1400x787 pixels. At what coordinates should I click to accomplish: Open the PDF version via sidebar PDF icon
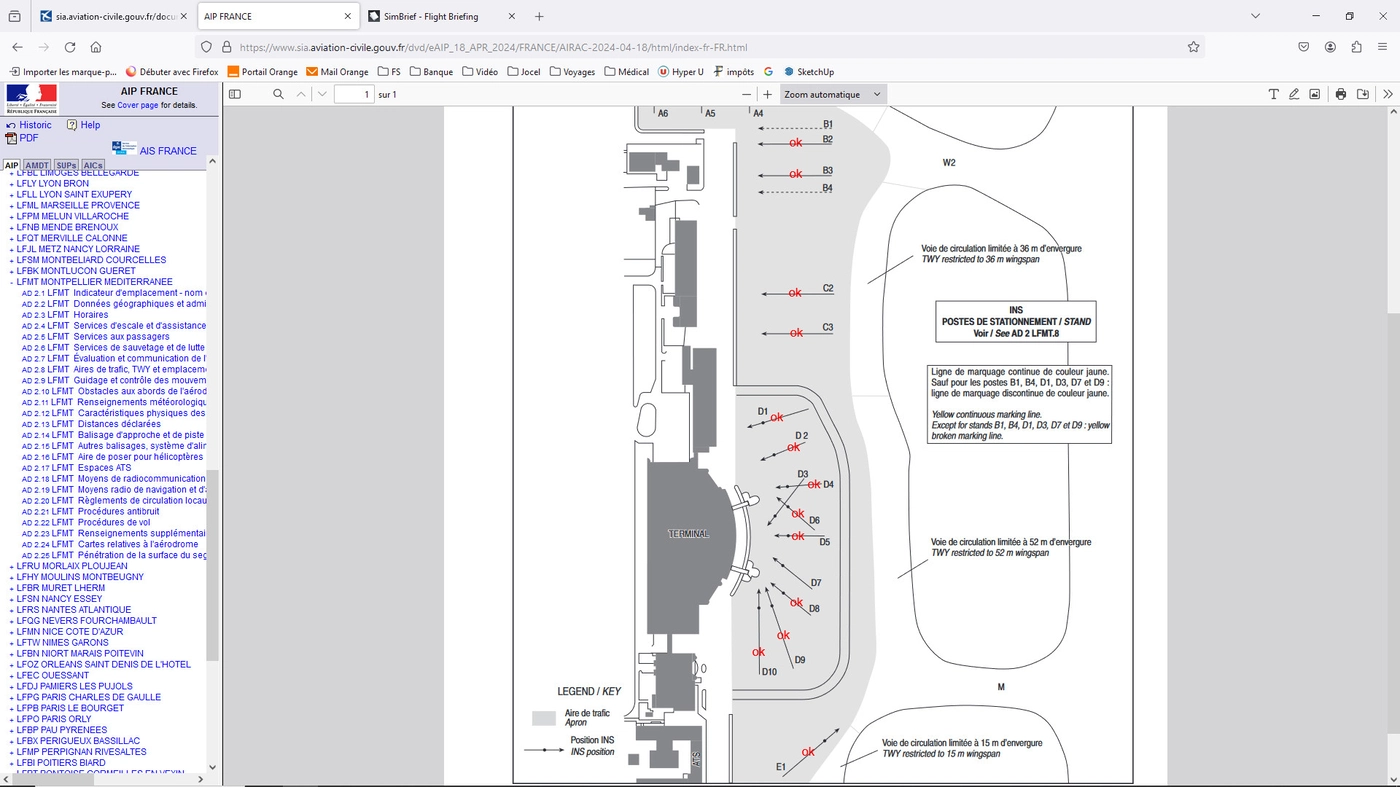tap(13, 138)
